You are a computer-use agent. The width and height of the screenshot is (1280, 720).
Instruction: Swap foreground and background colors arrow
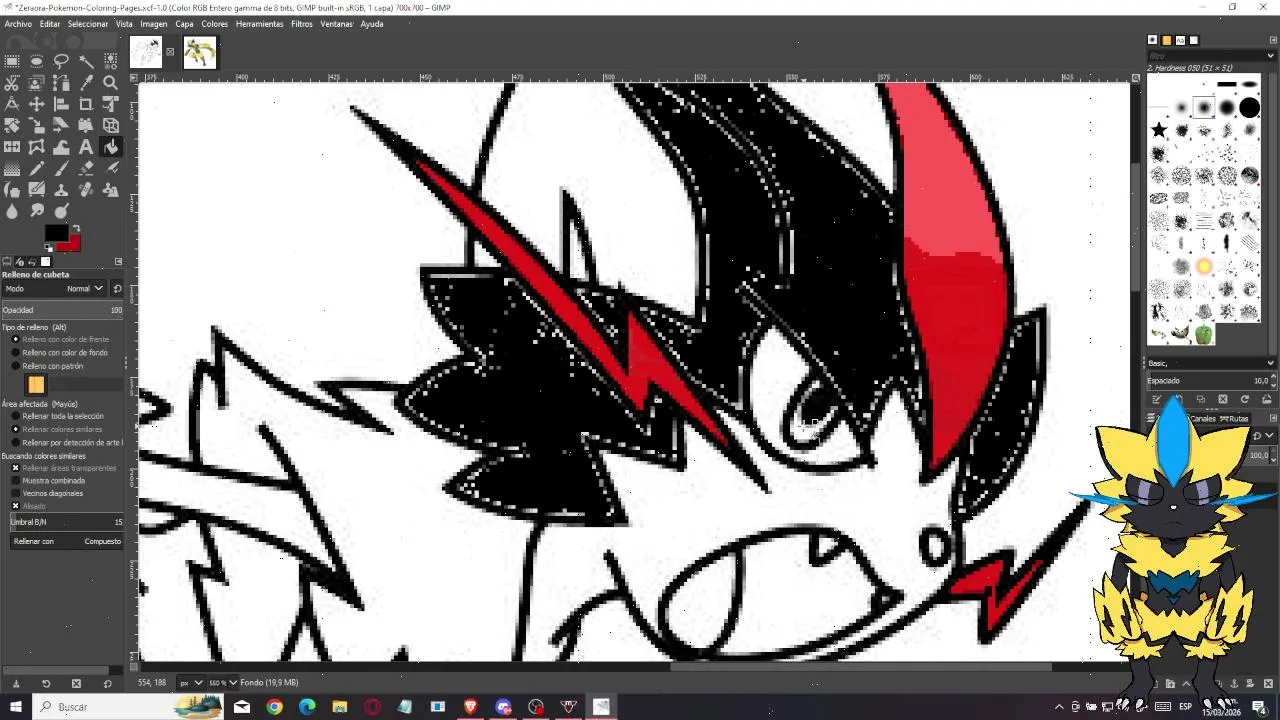tap(77, 228)
